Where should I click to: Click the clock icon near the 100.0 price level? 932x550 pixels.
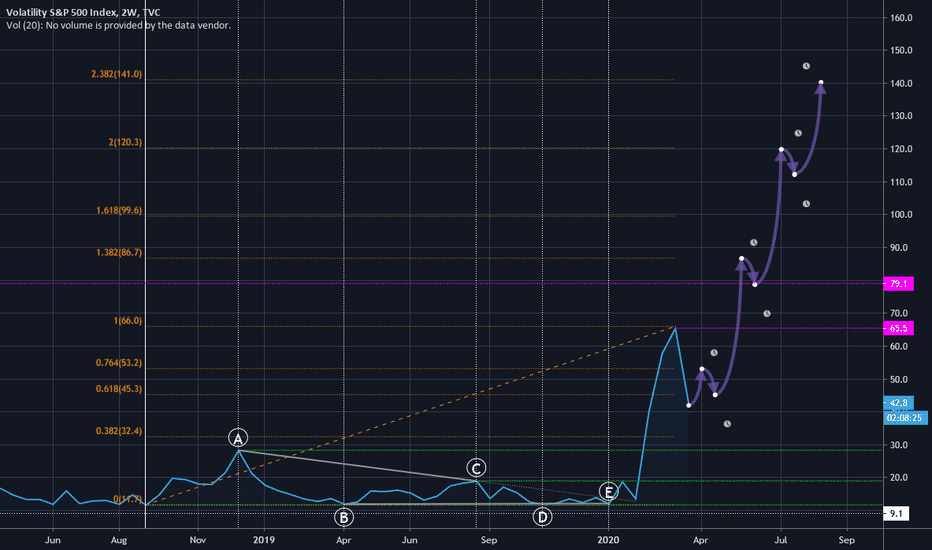pyautogui.click(x=806, y=204)
